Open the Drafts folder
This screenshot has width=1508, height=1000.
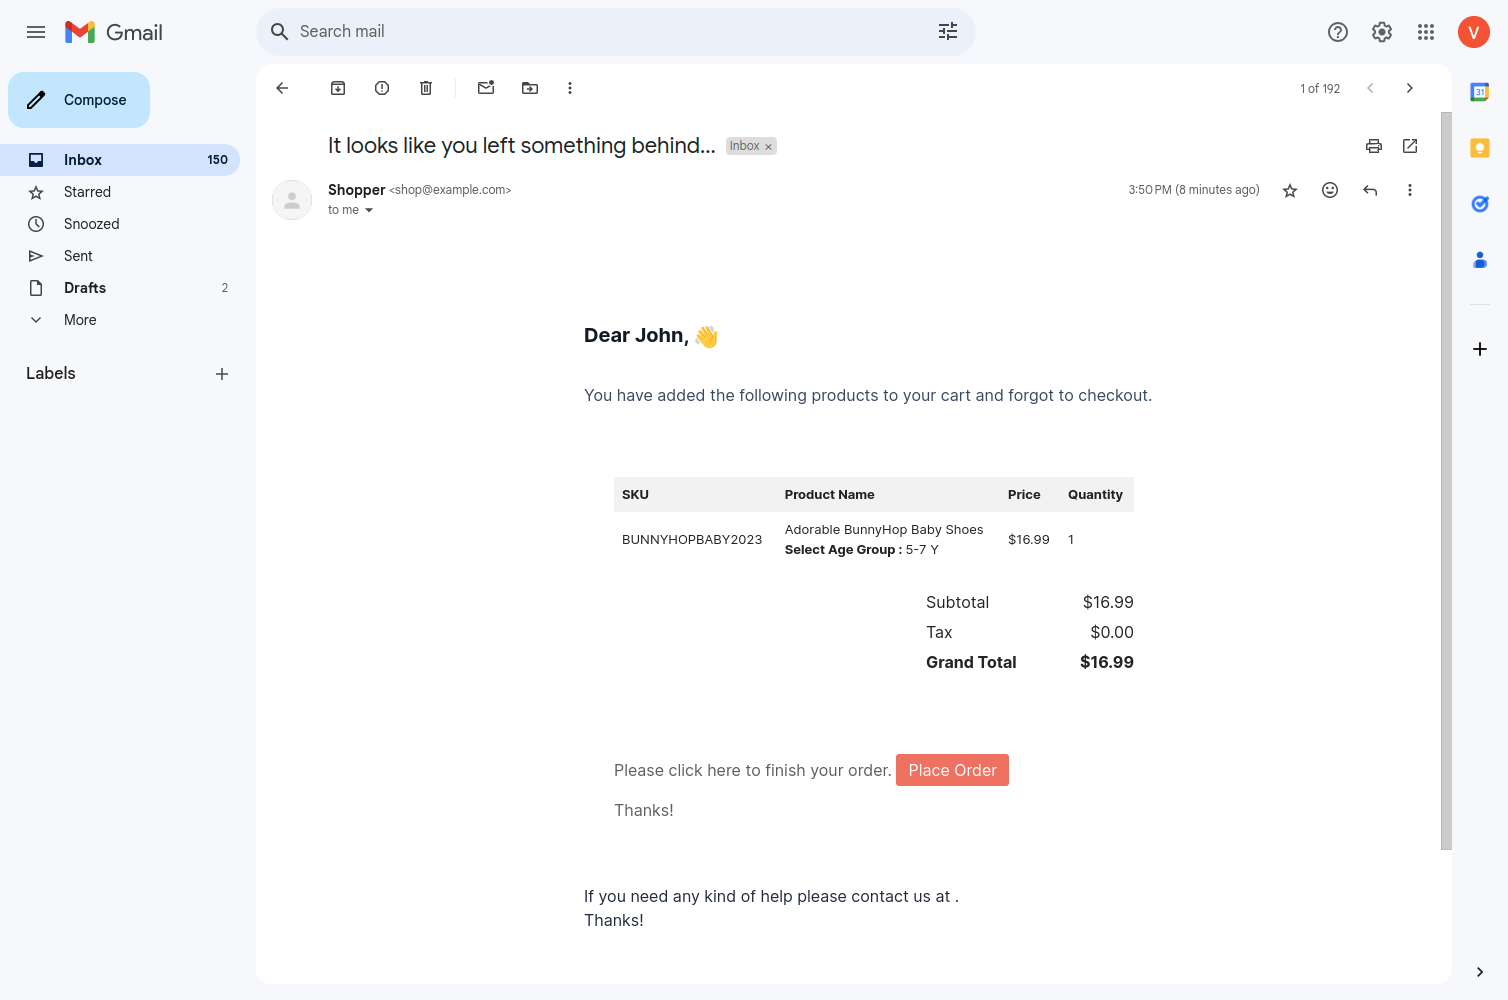[120, 288]
